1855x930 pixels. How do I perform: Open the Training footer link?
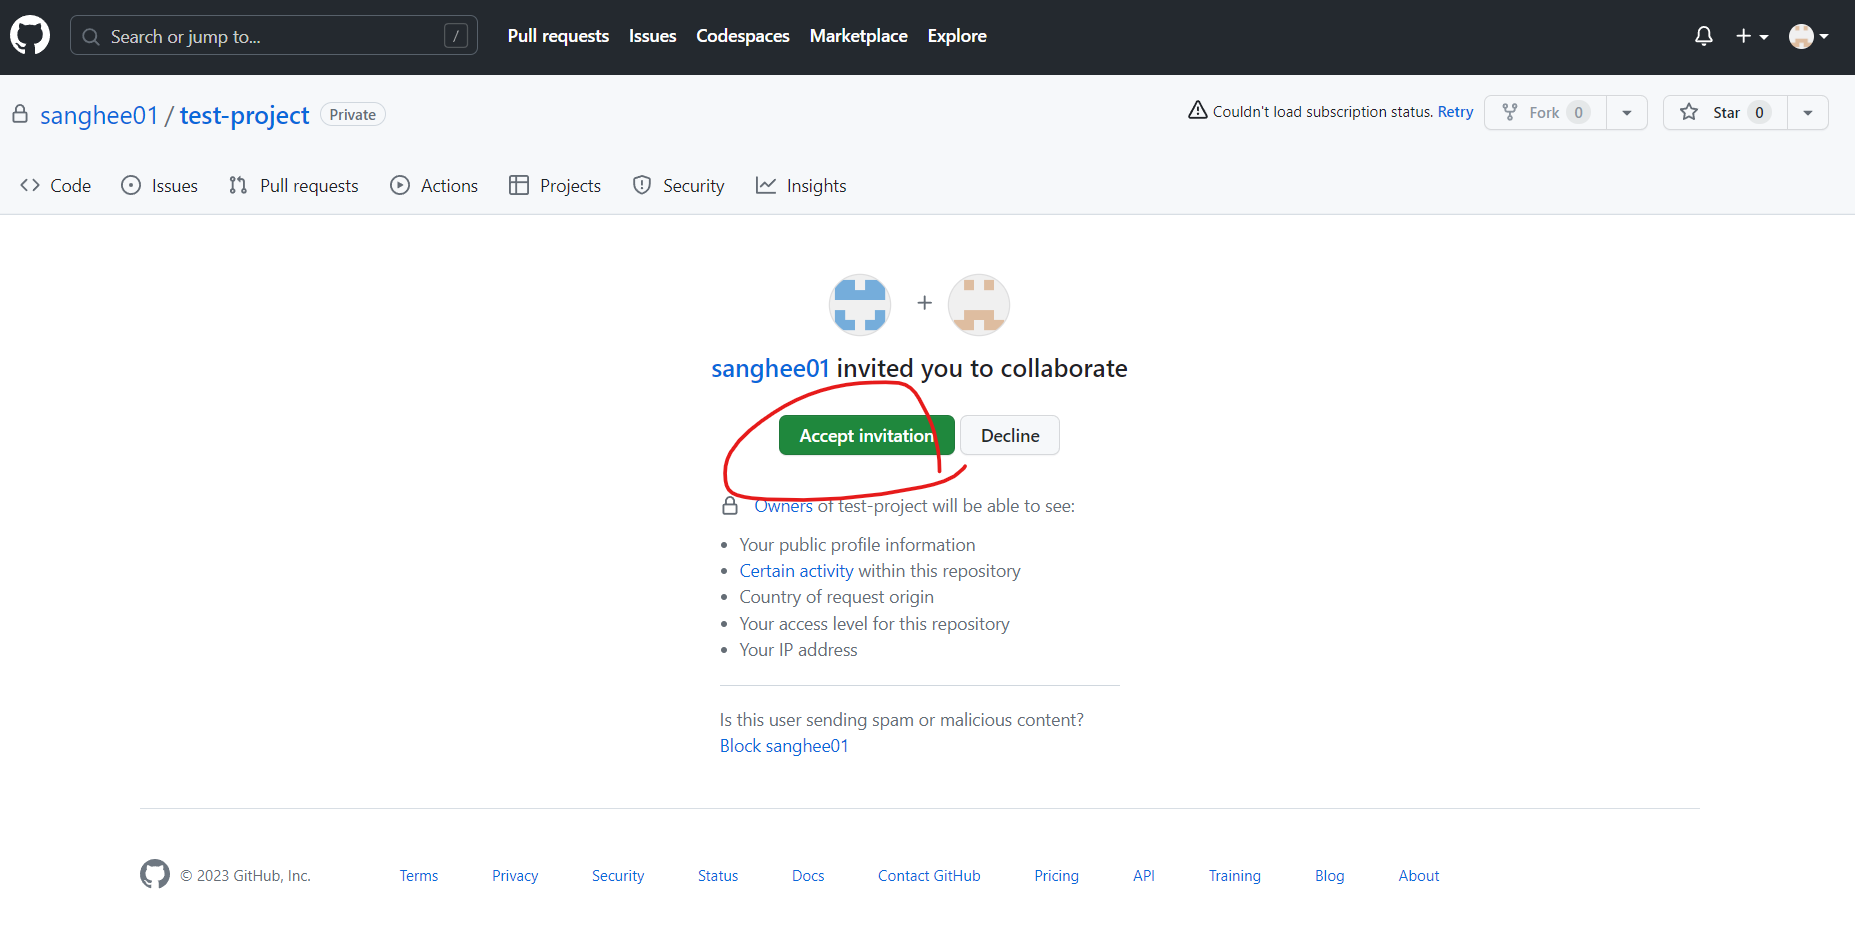coord(1234,876)
